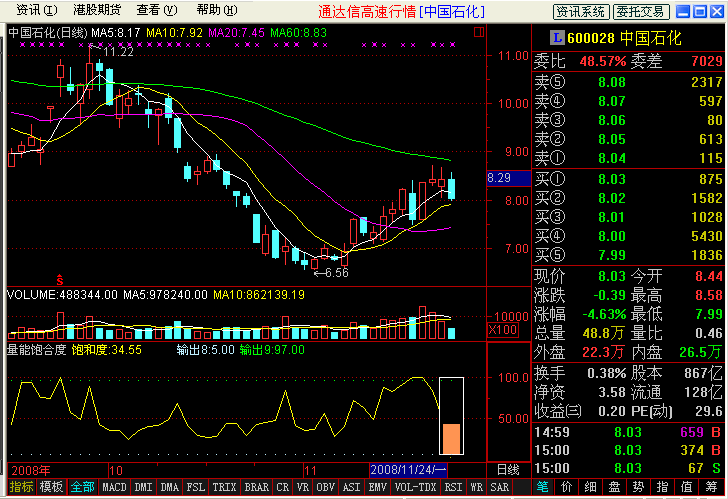Image resolution: width=728 pixels, height=499 pixels.
Task: Click the 饱和度:34.55 indicator label
Action: coord(106,350)
